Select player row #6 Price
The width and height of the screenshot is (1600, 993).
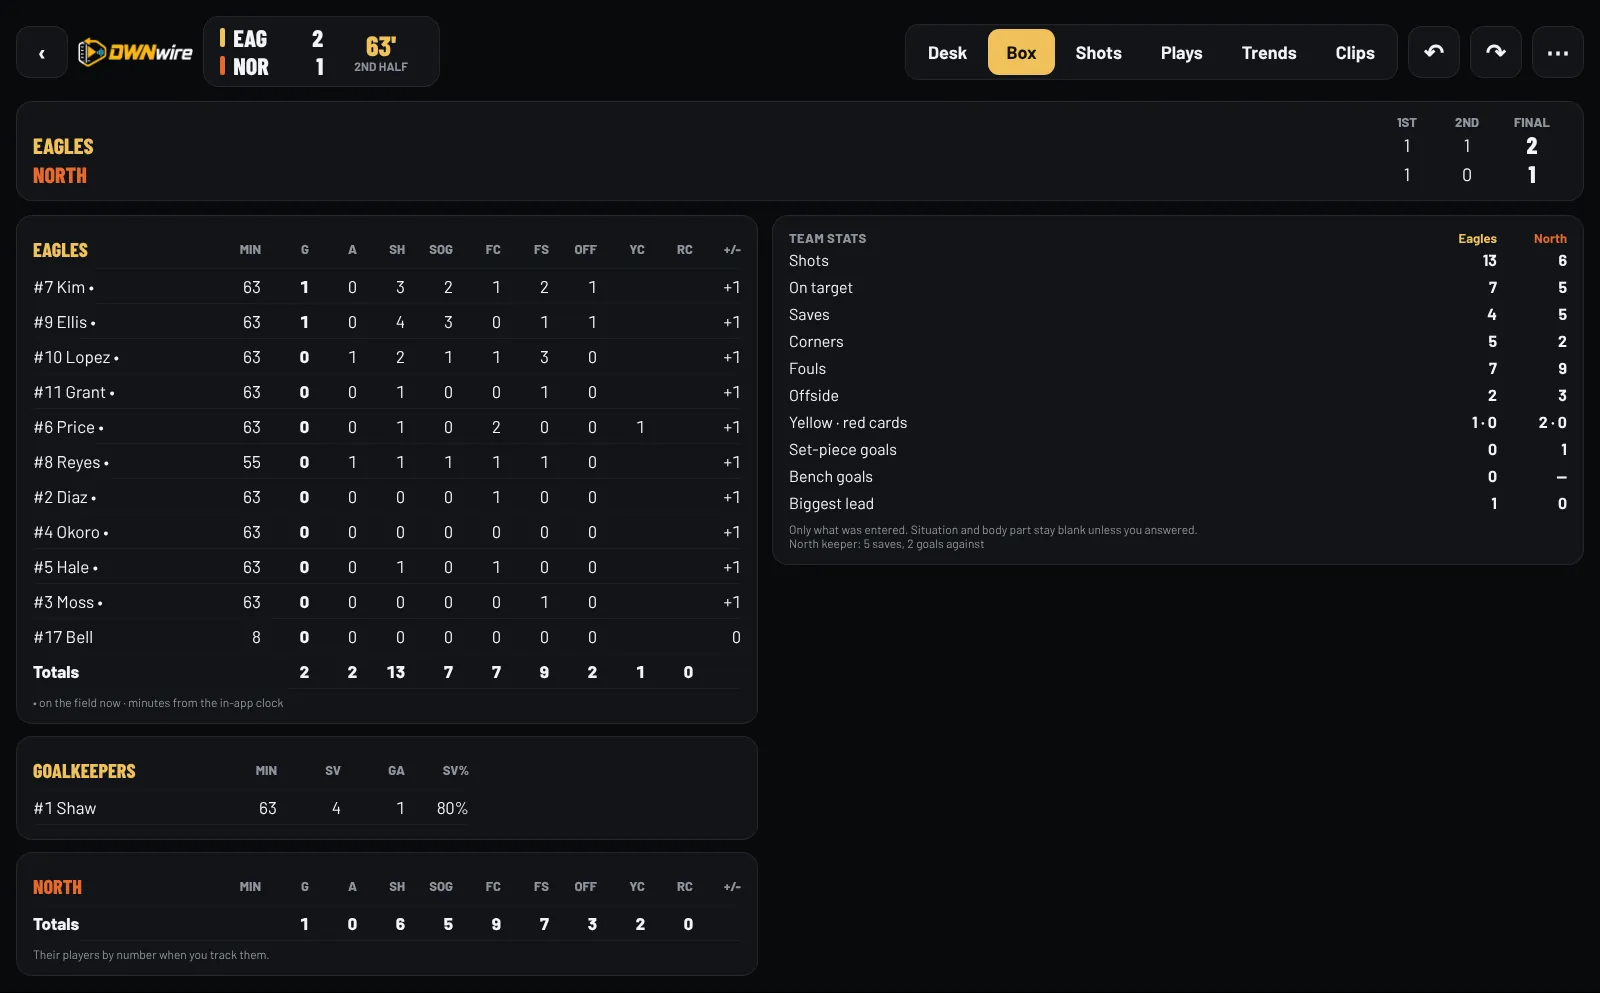[x=387, y=427]
